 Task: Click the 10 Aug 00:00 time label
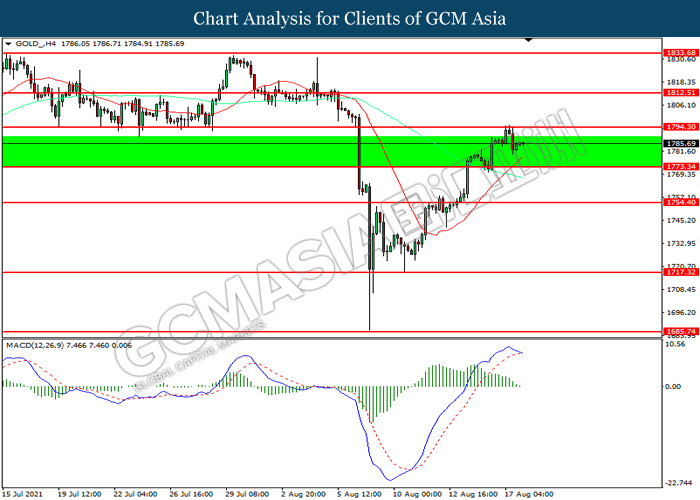pos(417,494)
